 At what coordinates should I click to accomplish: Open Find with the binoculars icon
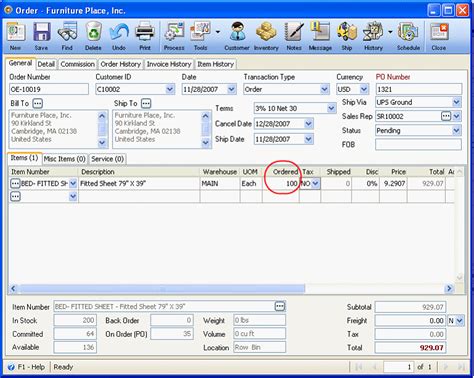[67, 36]
